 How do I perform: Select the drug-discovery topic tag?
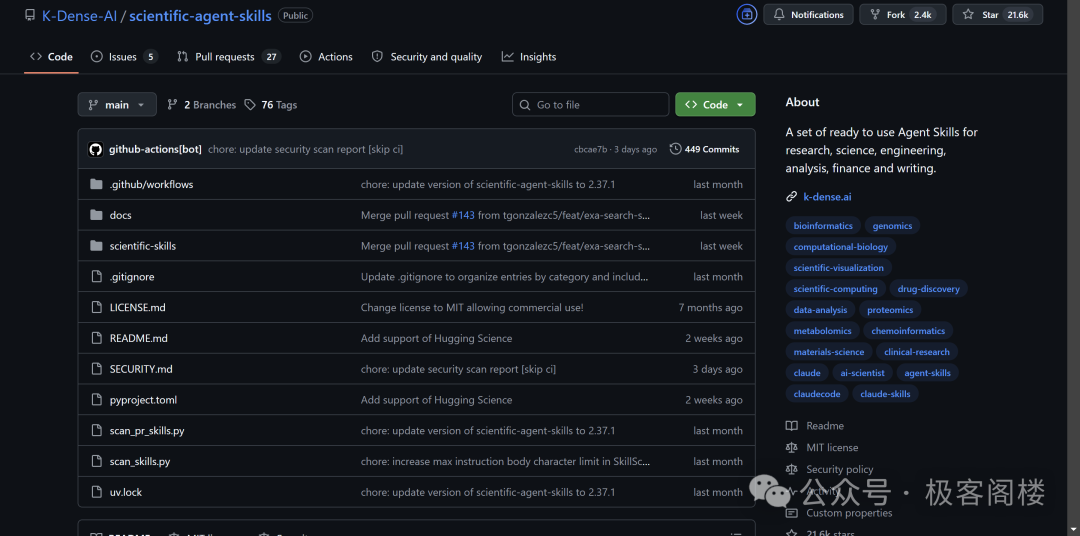tap(928, 289)
